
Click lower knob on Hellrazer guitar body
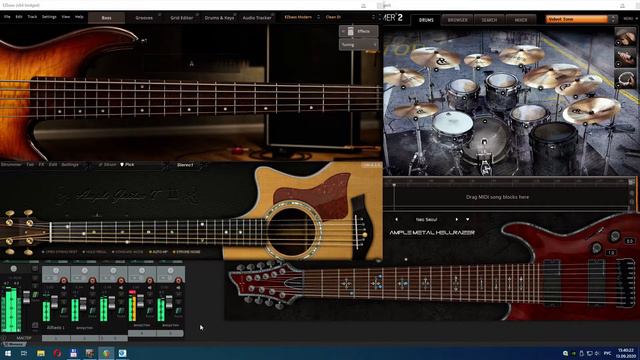(x=597, y=248)
